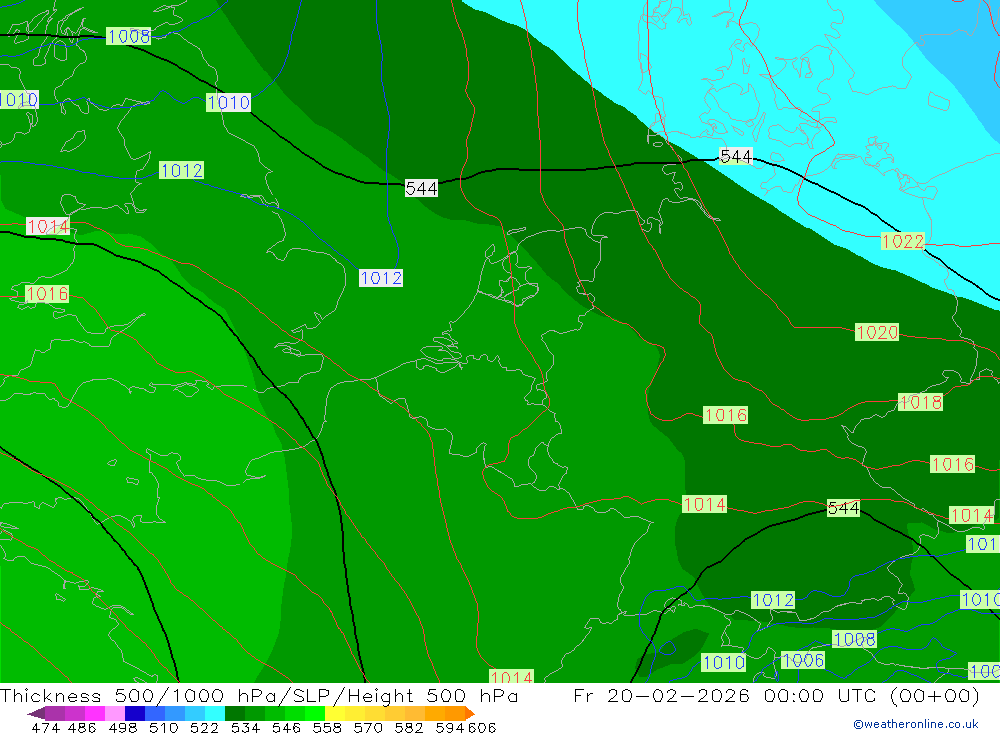
Task: Click the 474 legend value
Action: 45,728
